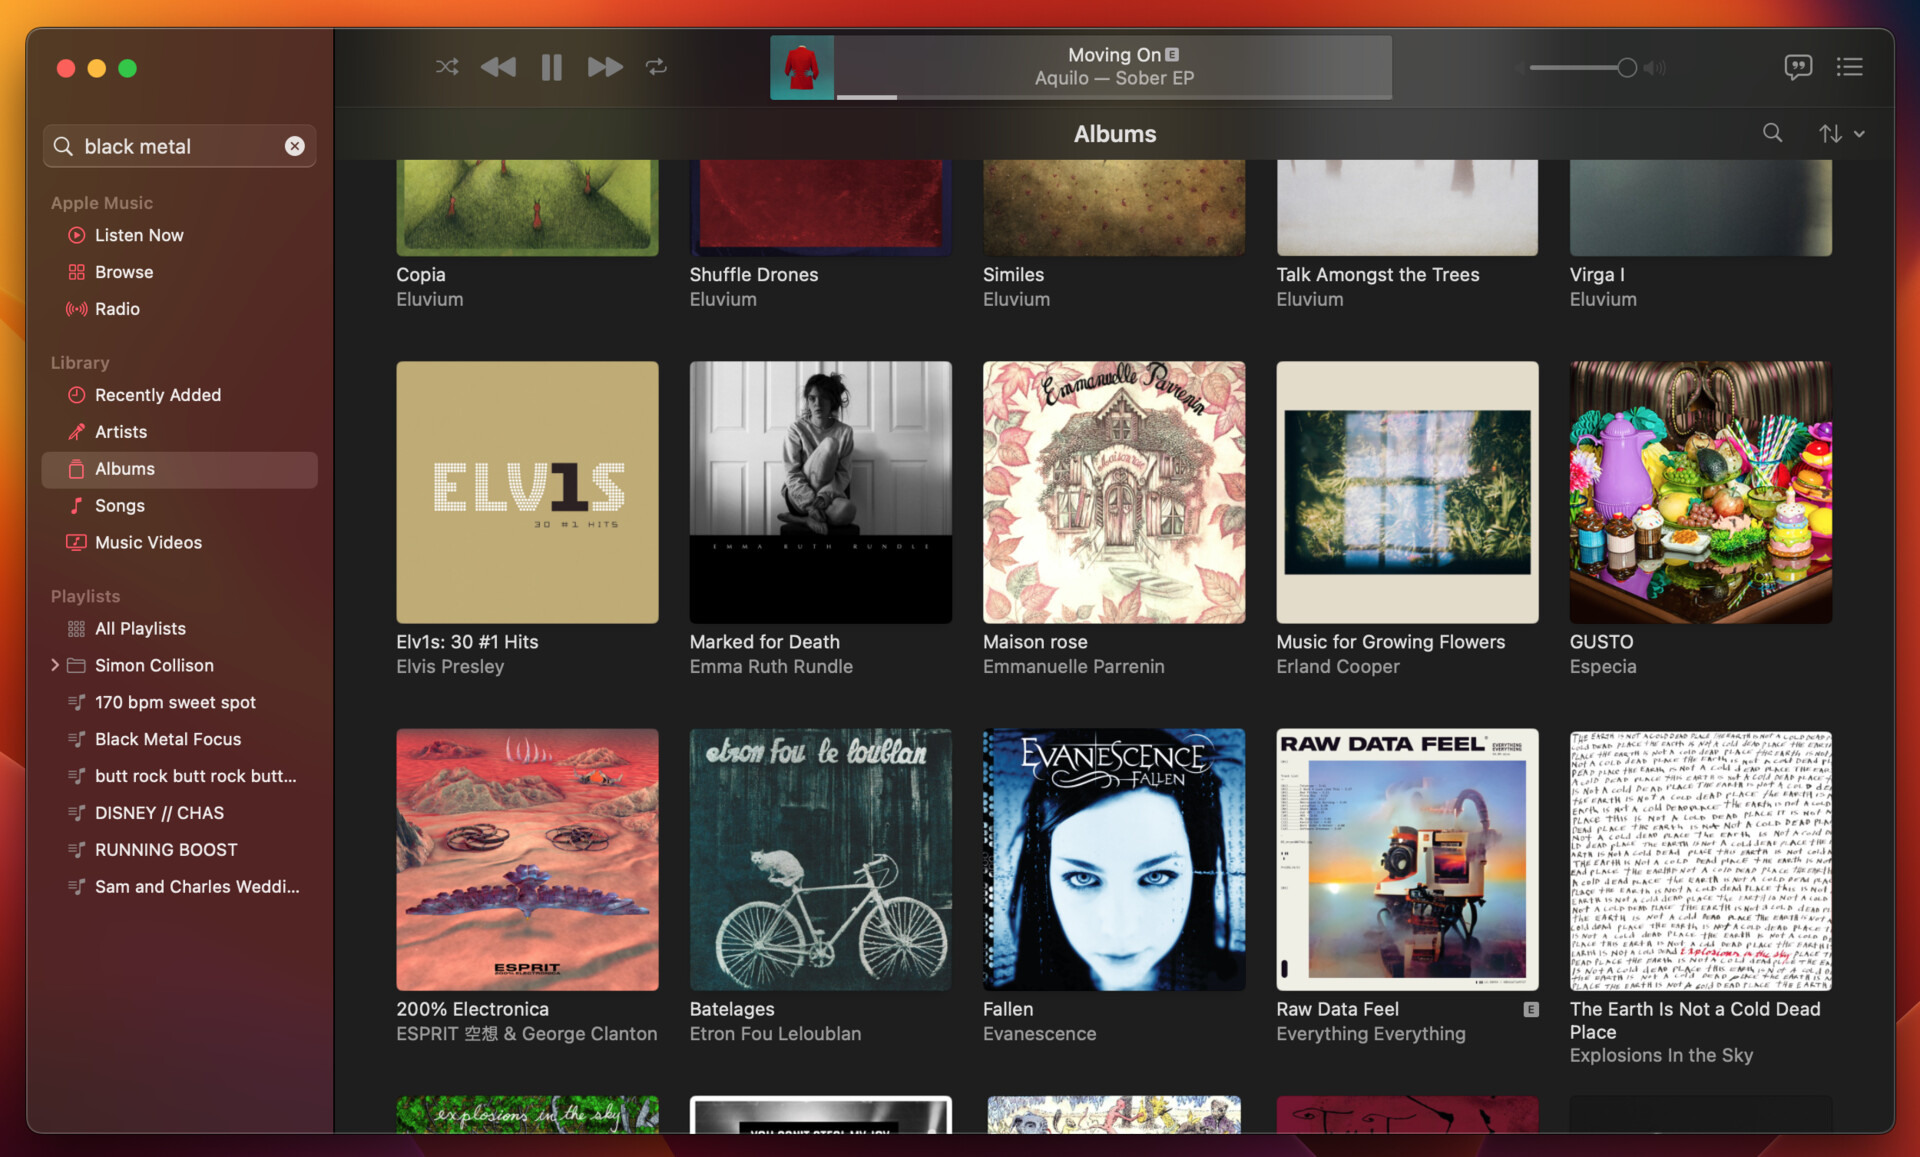1920x1157 pixels.
Task: Click the search magnifier icon in Albums
Action: click(1773, 133)
